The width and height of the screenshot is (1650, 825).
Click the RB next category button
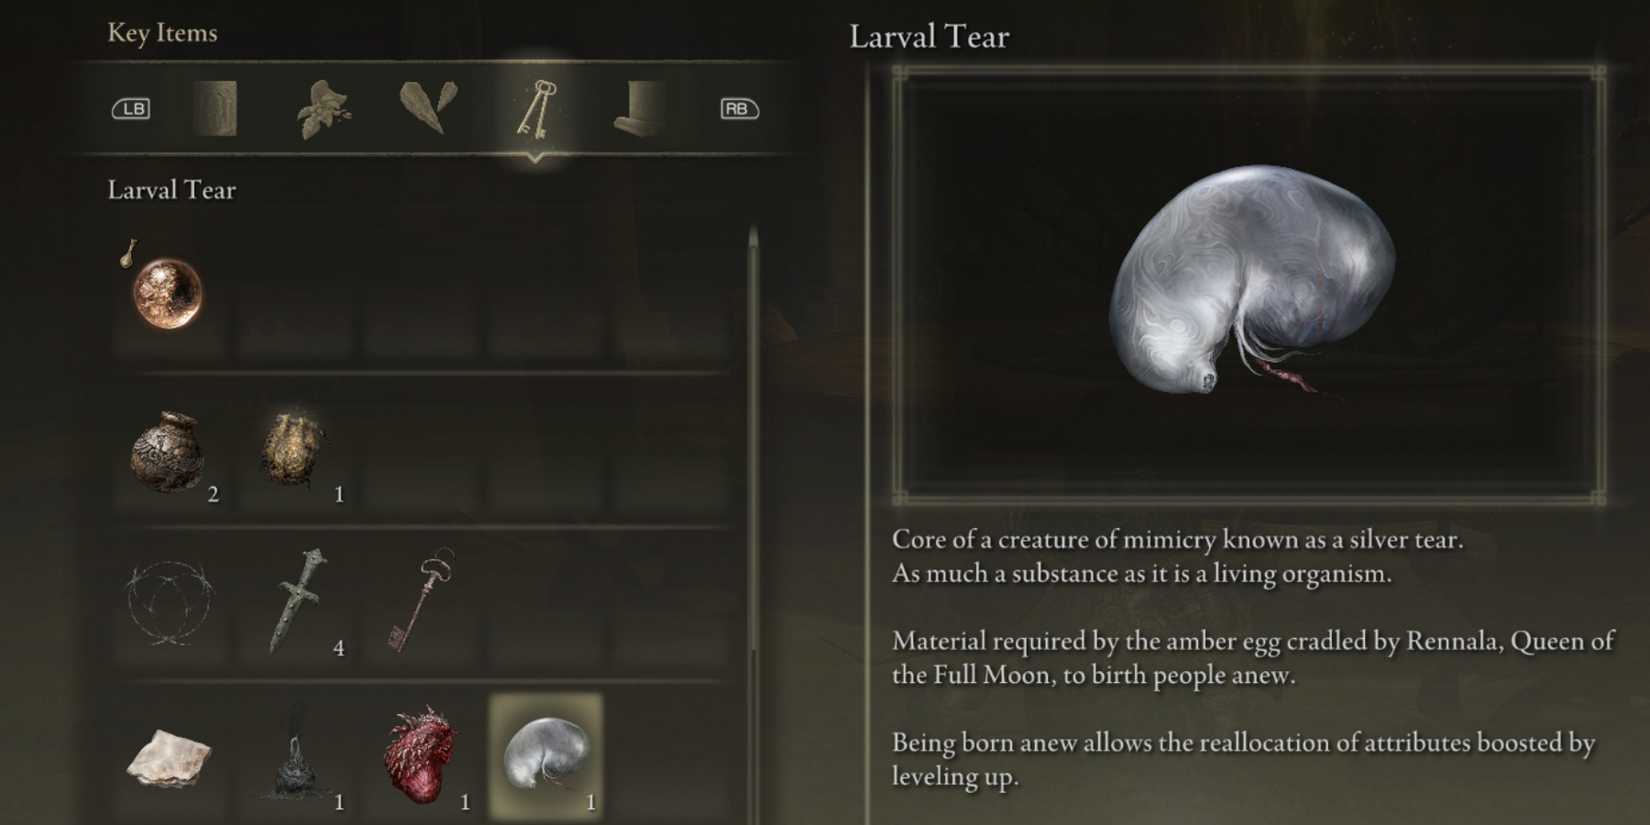[x=739, y=108]
